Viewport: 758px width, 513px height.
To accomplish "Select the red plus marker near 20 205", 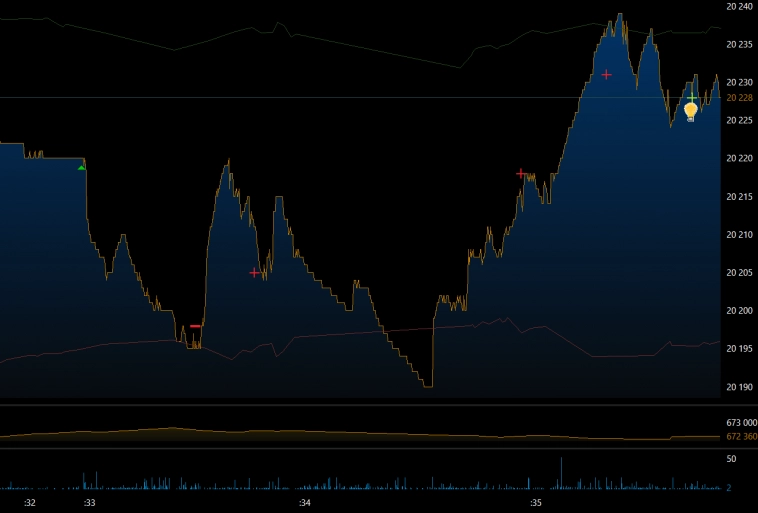I will [254, 273].
